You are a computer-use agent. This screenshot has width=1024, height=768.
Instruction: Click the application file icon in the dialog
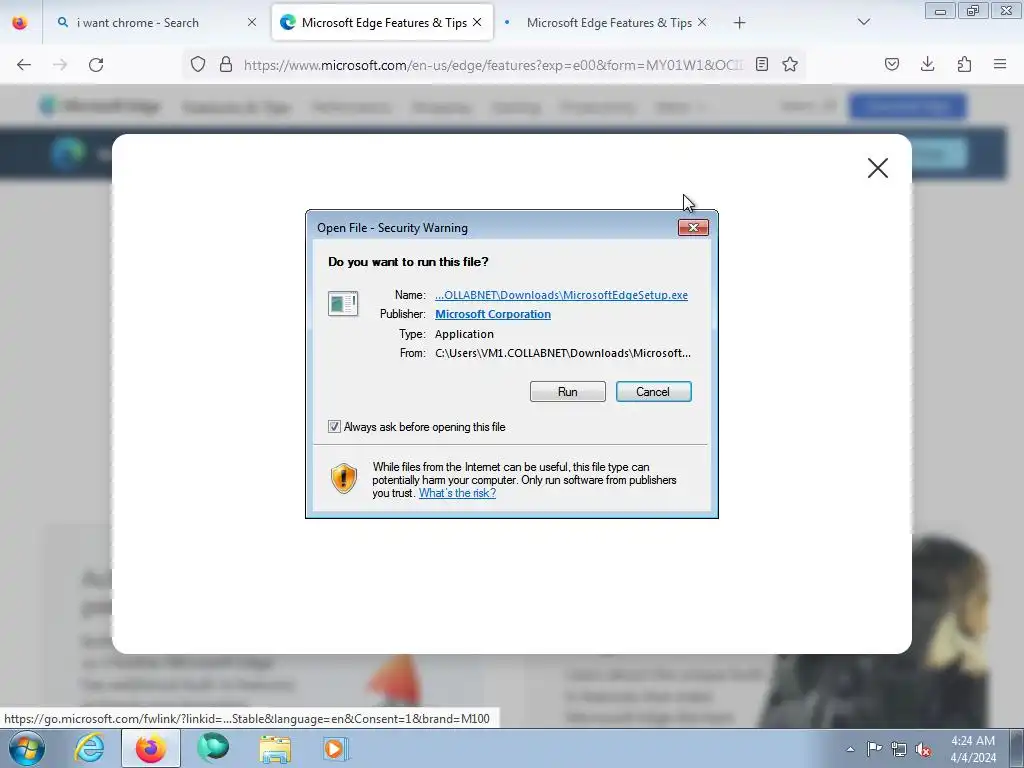[x=343, y=304]
